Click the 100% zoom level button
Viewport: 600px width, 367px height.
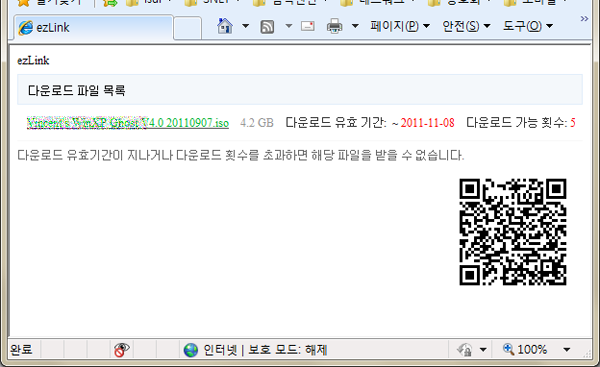point(525,349)
